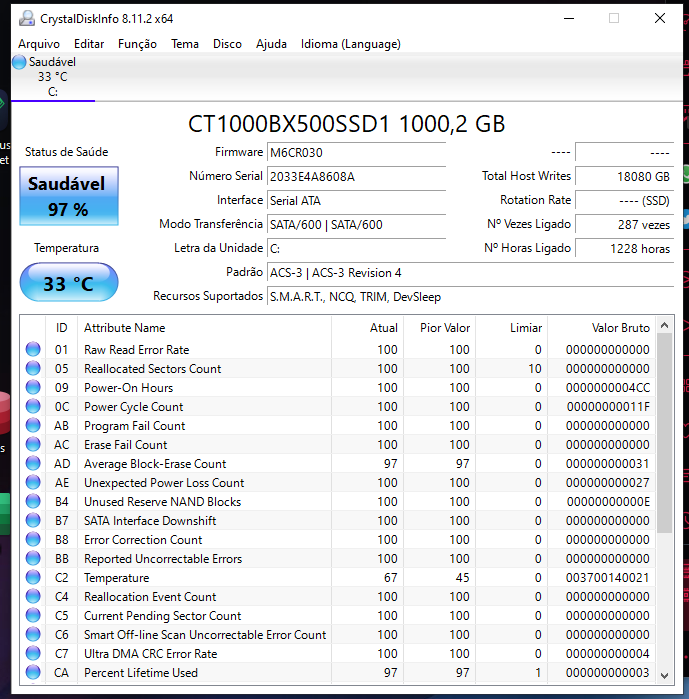
Task: Click status orb for Smart Off-line Scan row
Action: point(33,634)
